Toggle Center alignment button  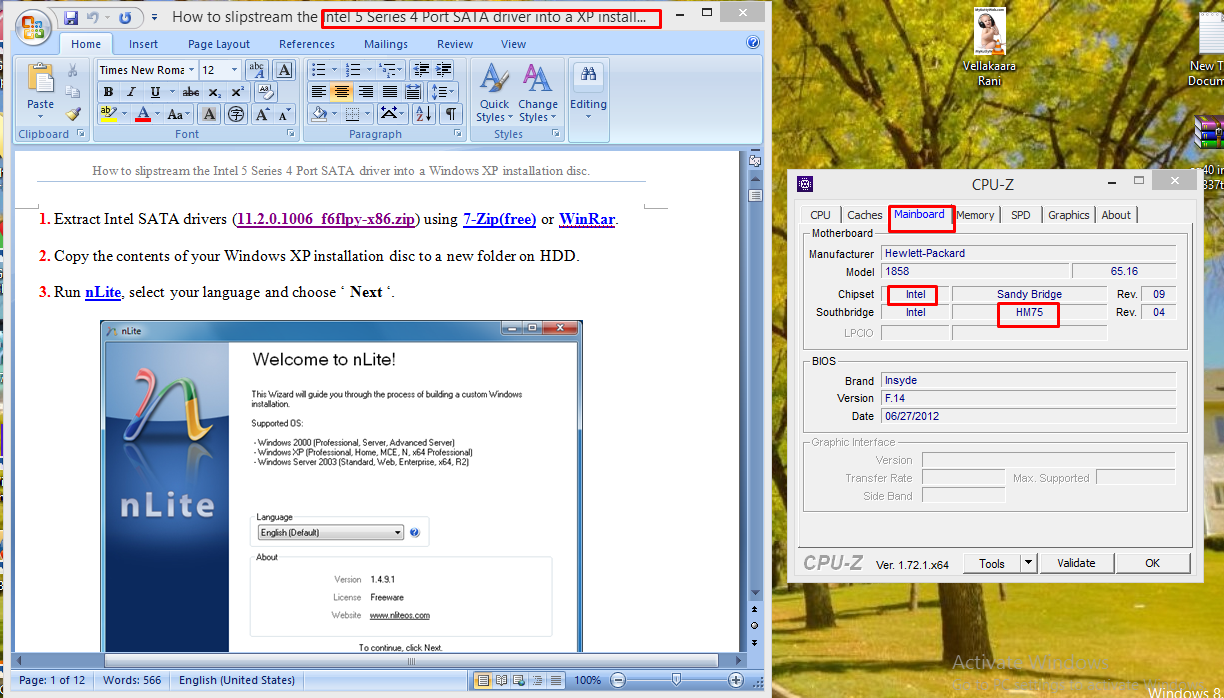[342, 91]
